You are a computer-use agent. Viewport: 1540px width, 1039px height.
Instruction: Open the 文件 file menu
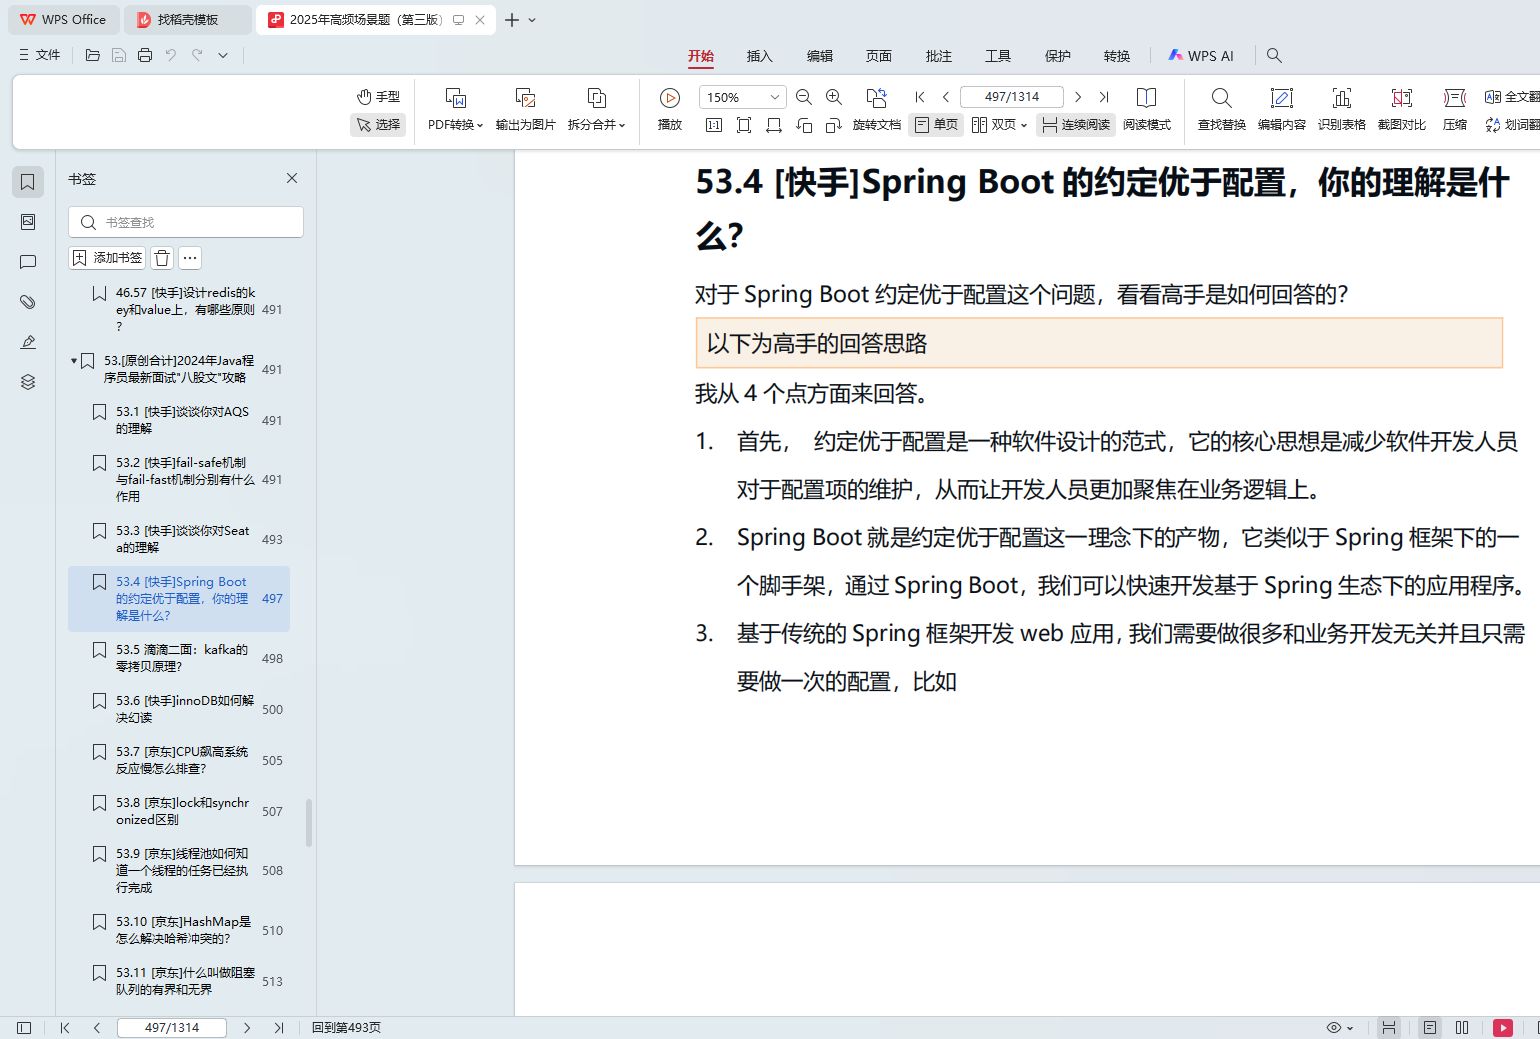40,55
